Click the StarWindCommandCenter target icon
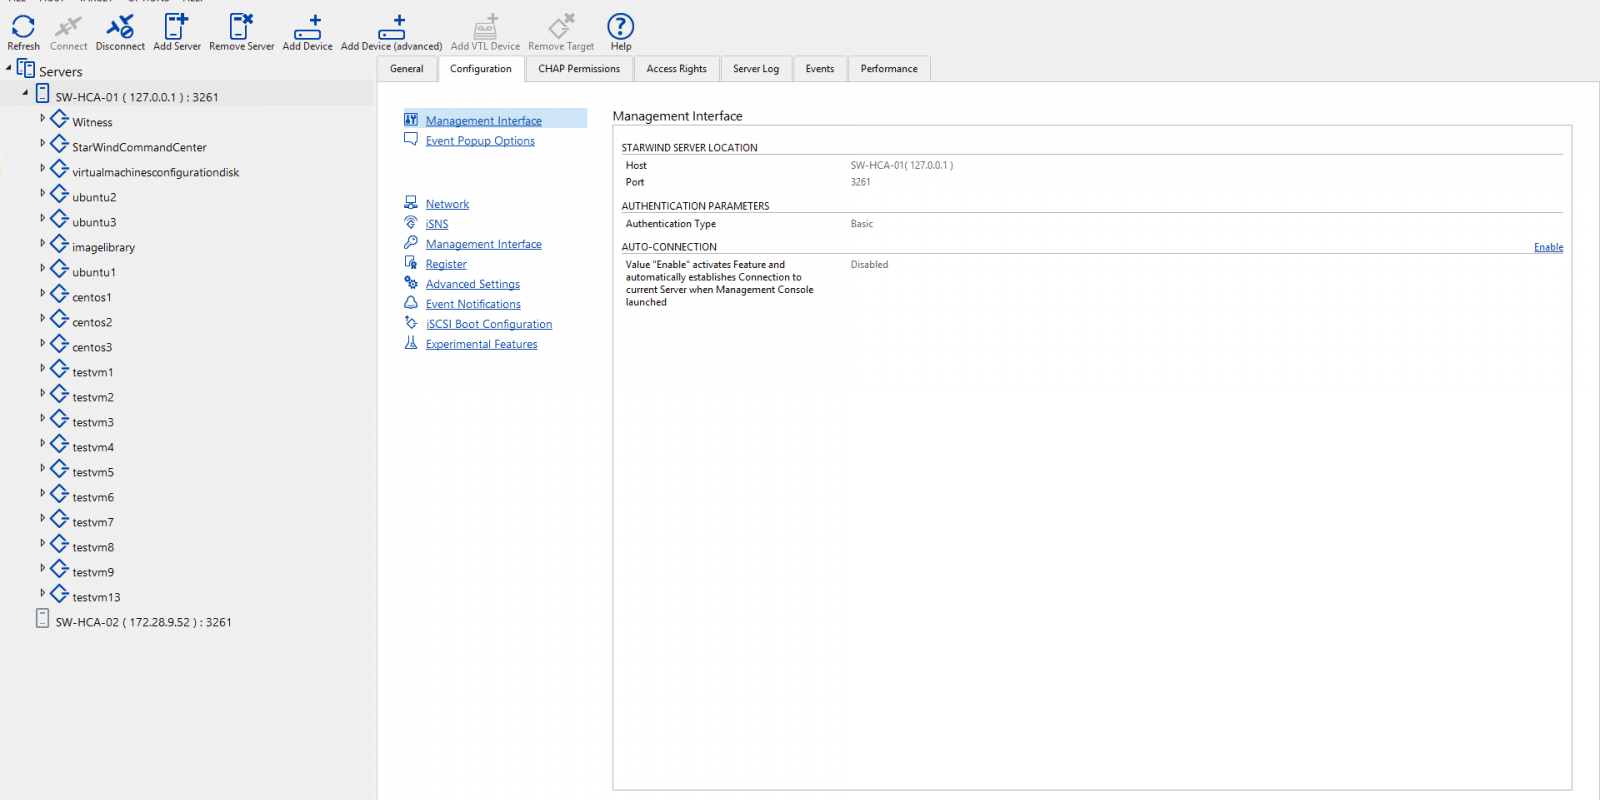This screenshot has width=1600, height=800. pos(60,145)
